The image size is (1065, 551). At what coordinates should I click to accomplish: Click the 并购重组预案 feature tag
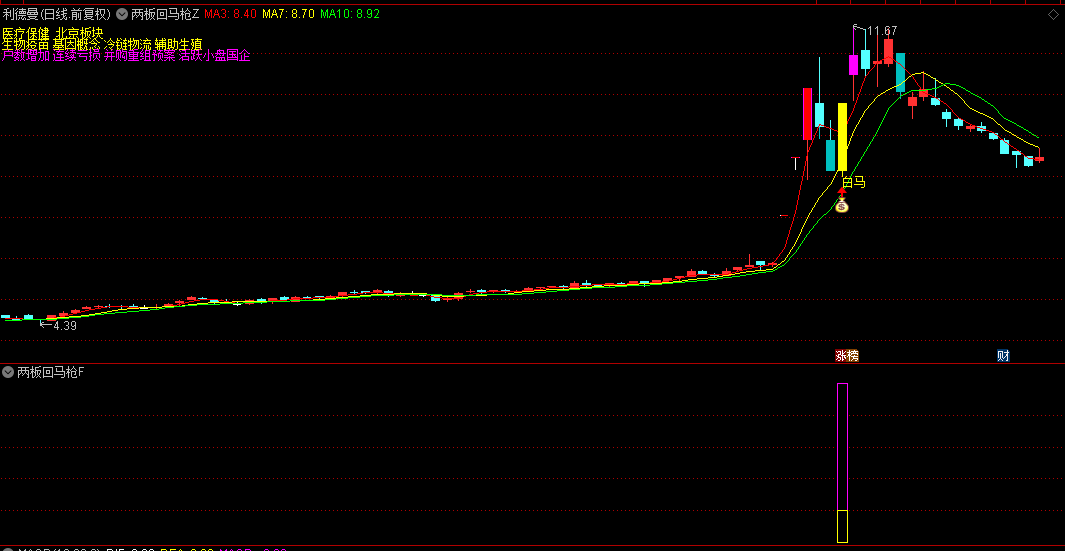(139, 56)
